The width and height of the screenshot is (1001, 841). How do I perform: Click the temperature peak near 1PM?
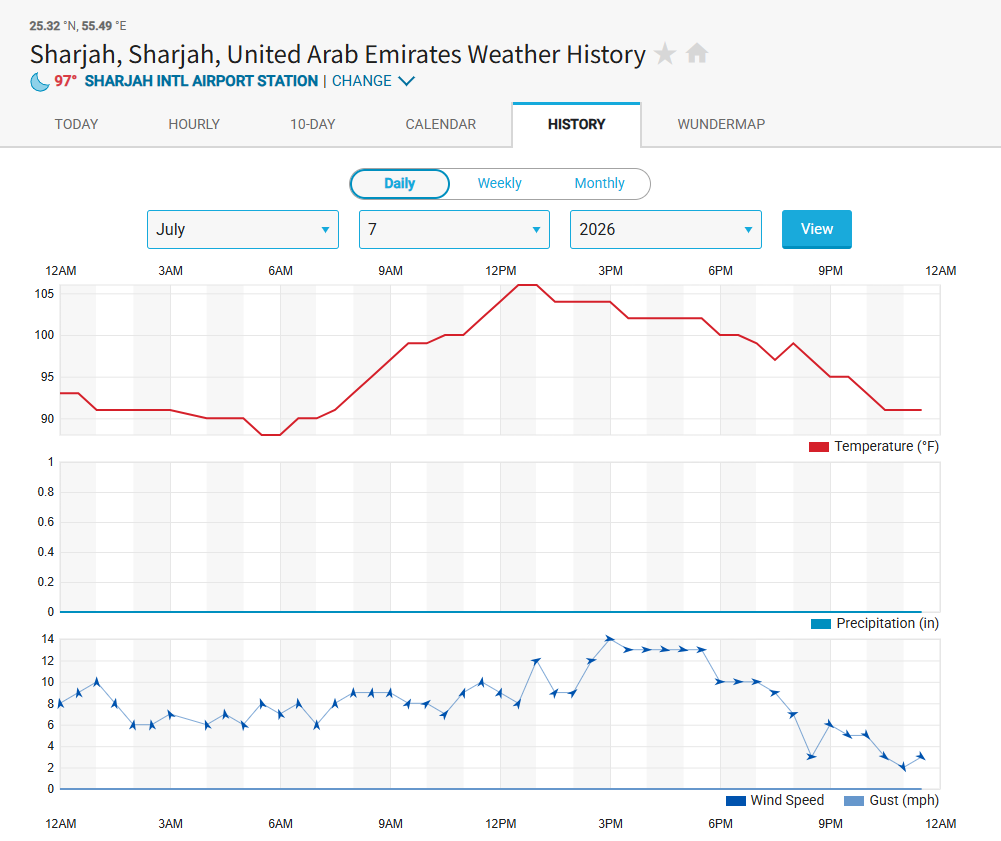527,285
